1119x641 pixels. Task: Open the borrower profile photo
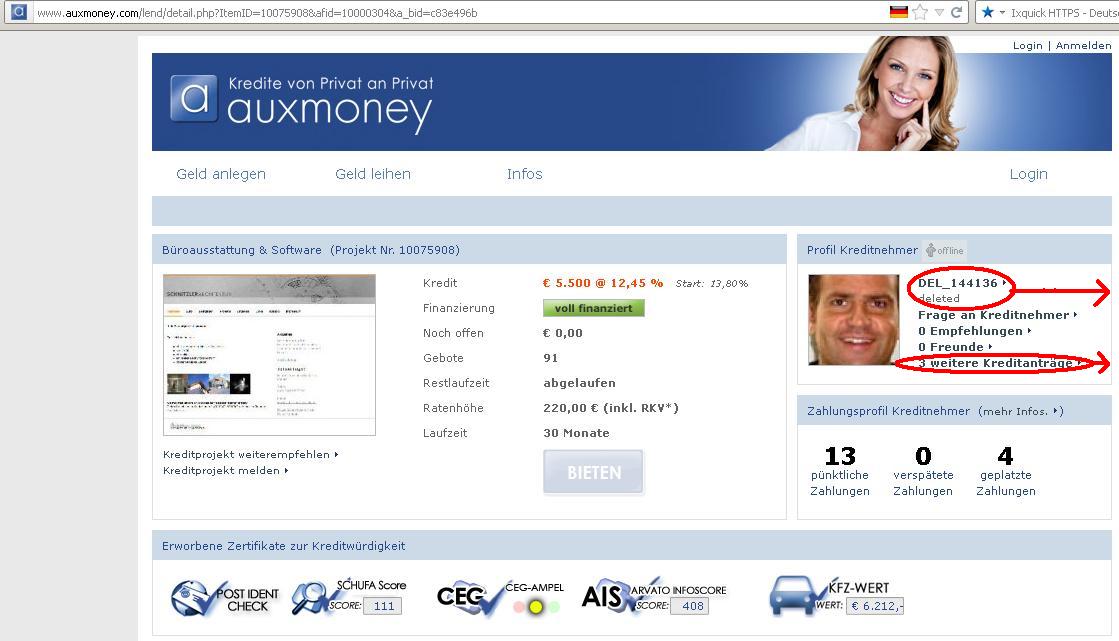(854, 320)
